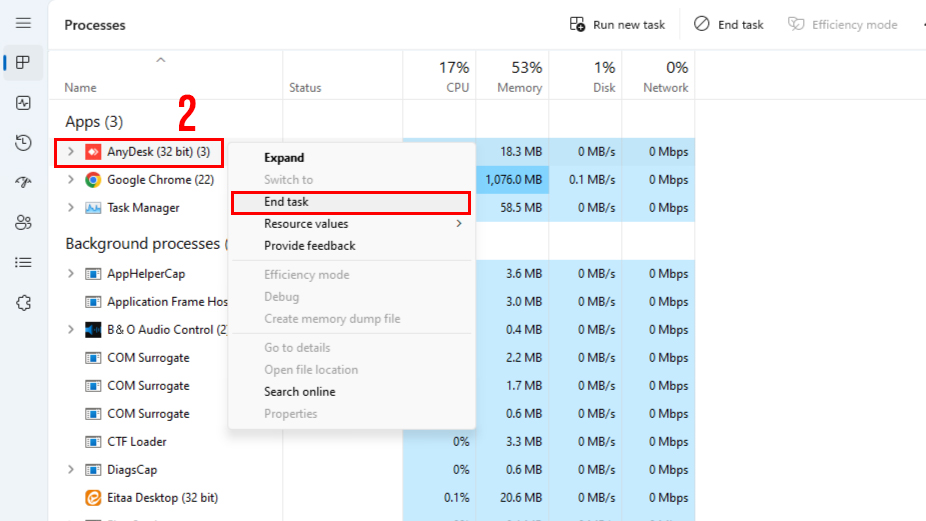Choose End task in the context menu
926x521 pixels.
(x=351, y=202)
